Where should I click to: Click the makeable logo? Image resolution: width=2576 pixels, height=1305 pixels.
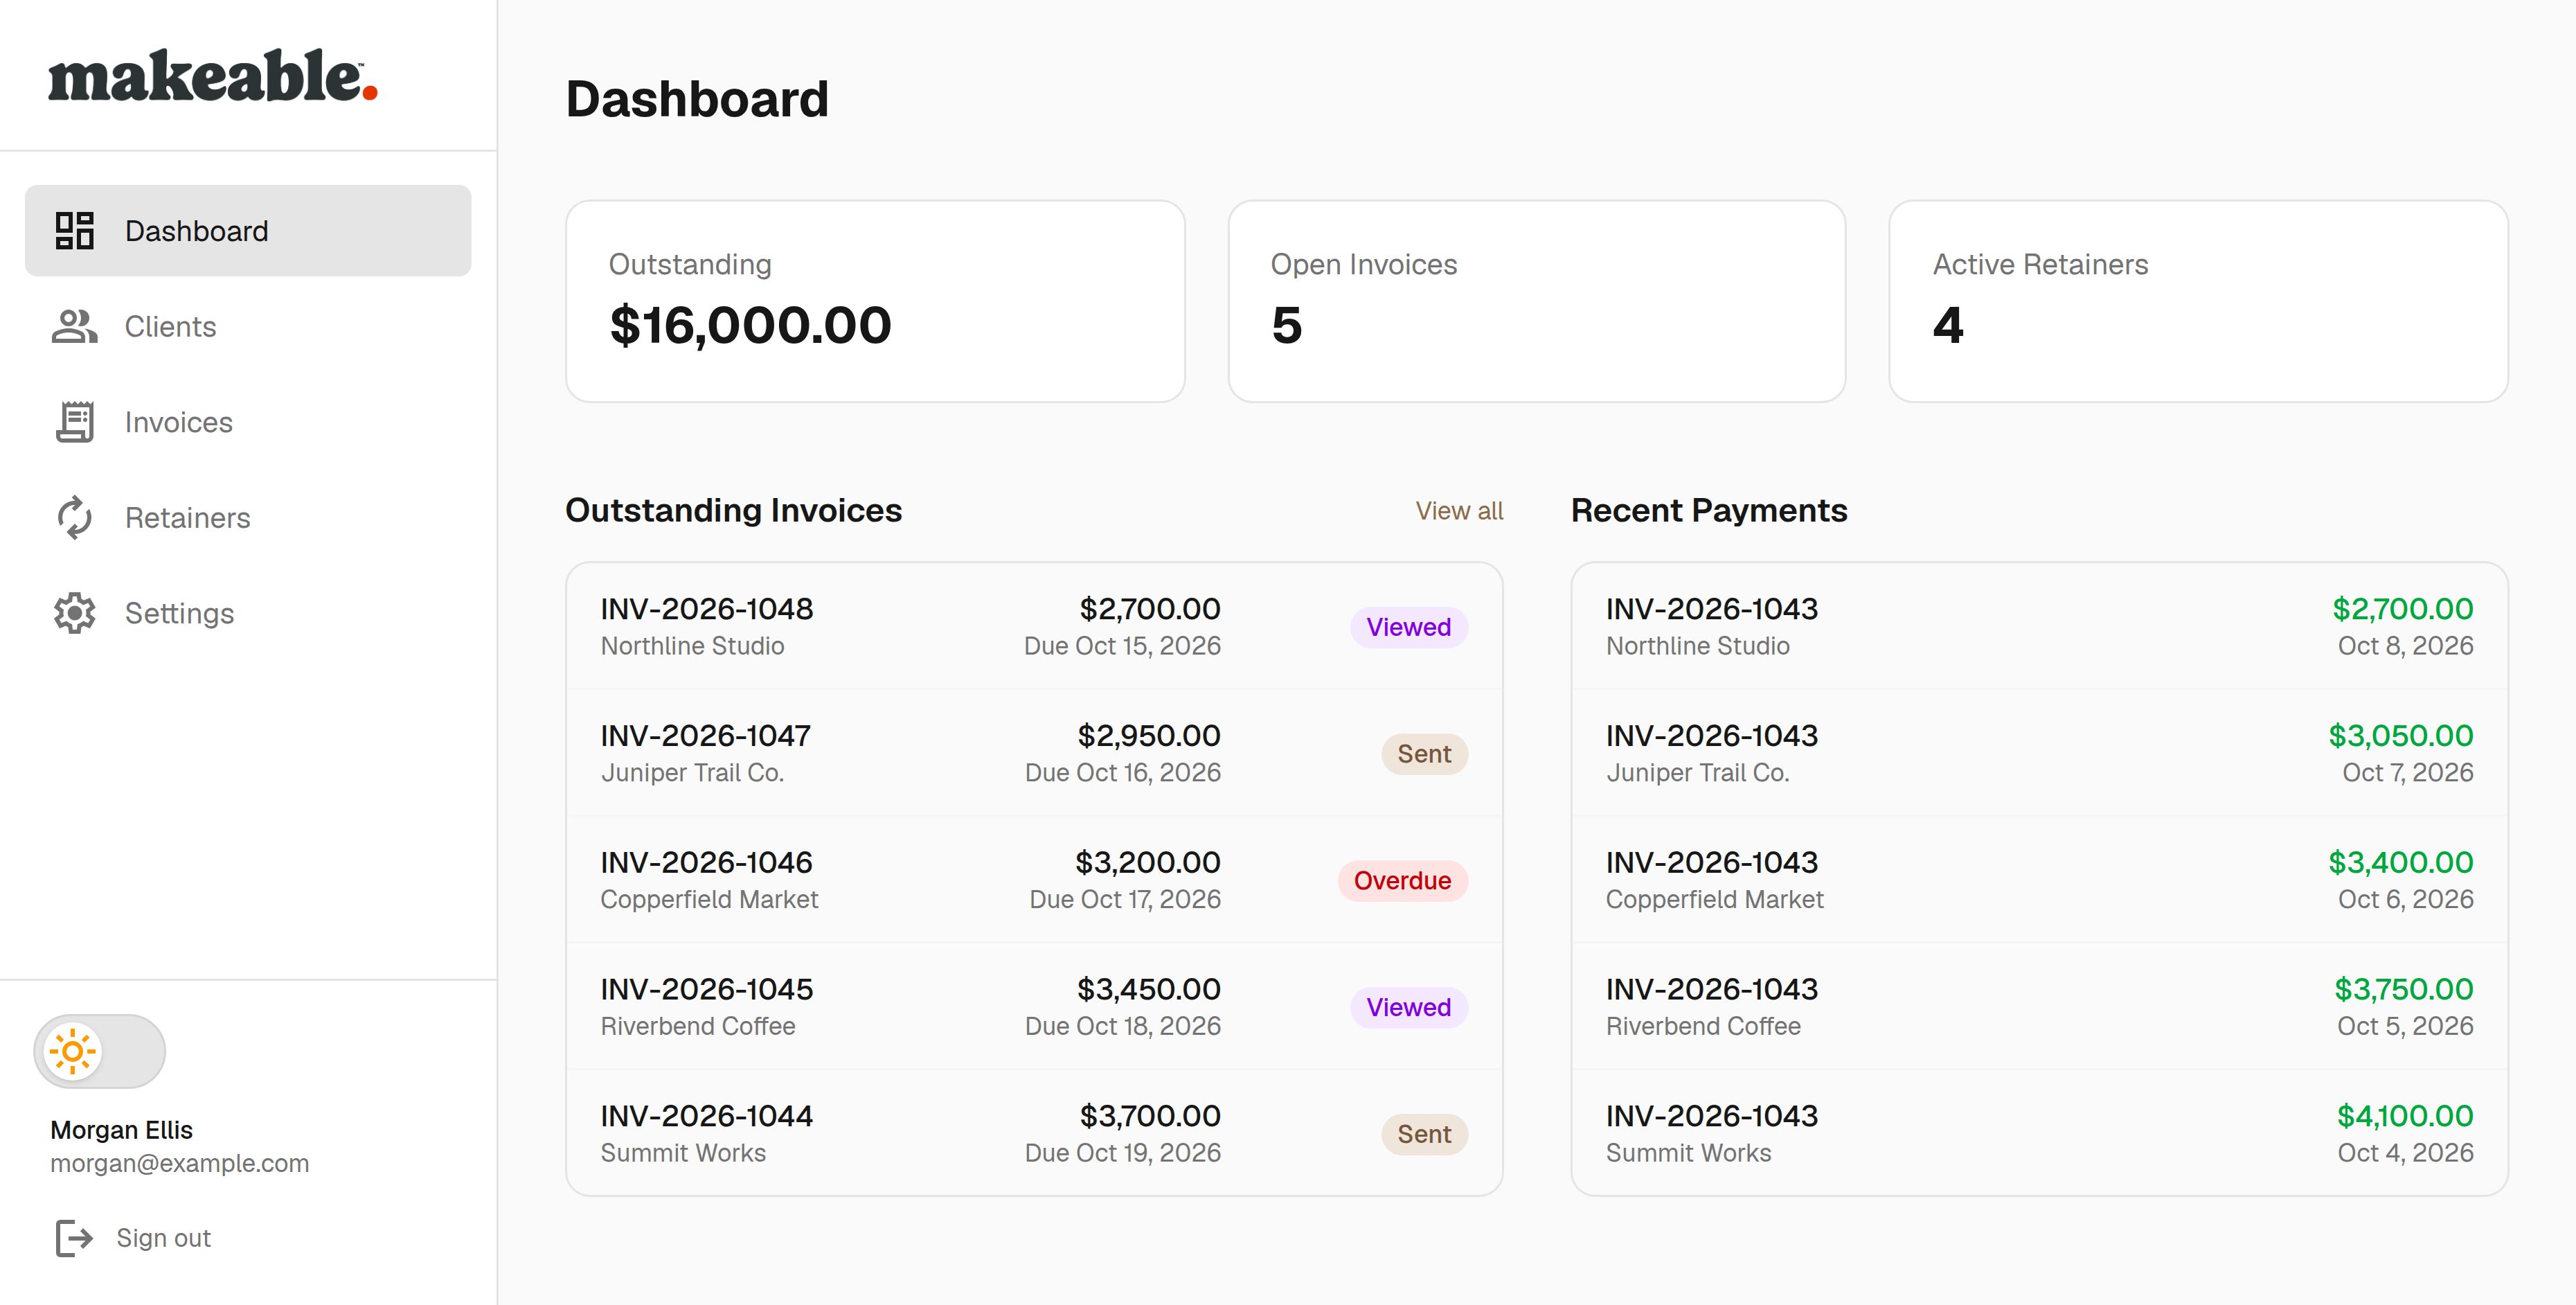[x=213, y=76]
